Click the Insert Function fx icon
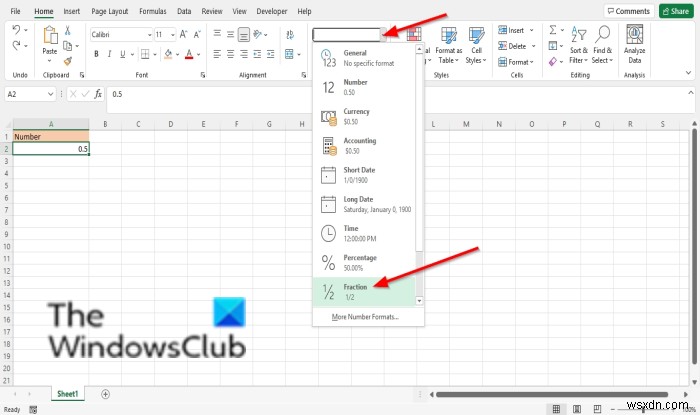The image size is (700, 415). click(98, 94)
